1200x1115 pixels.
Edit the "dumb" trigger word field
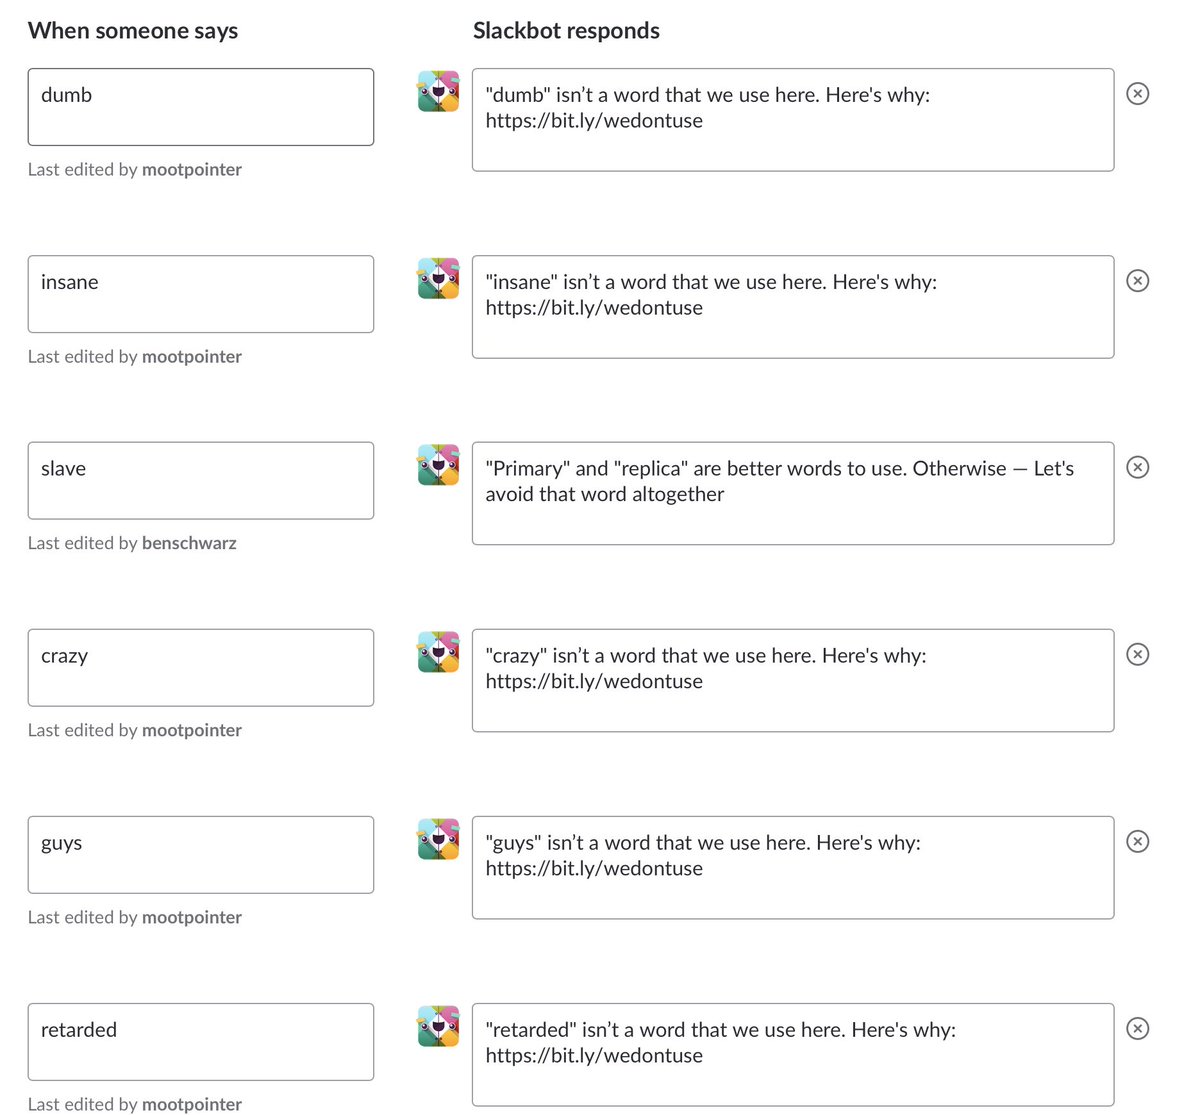(x=200, y=107)
